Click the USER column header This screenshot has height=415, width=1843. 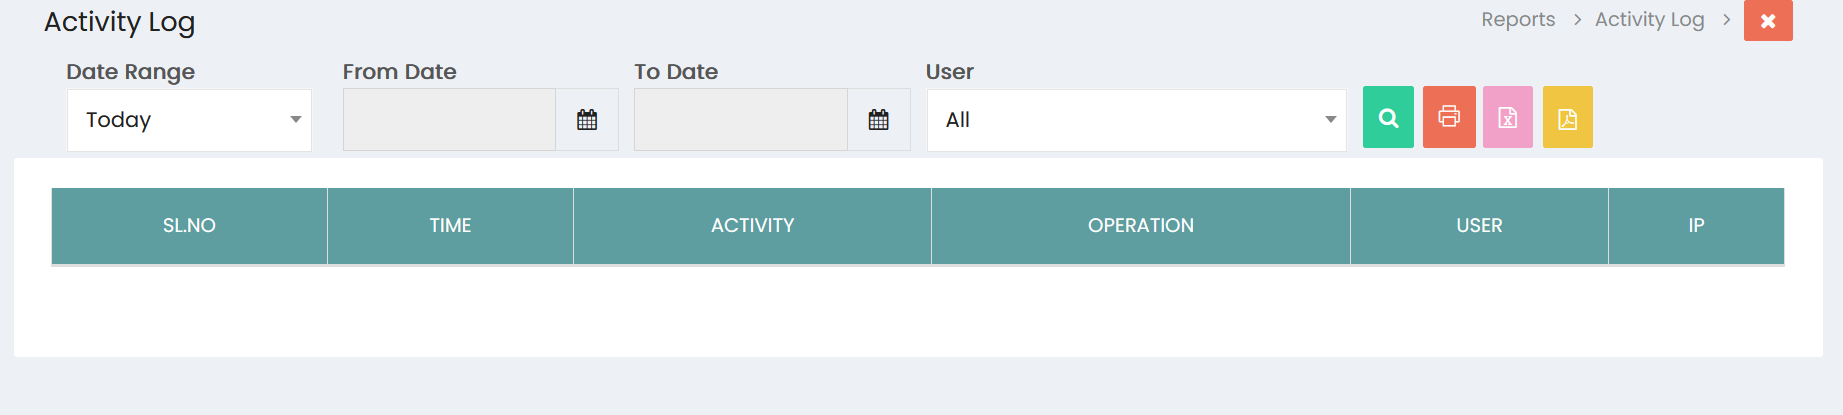tap(1479, 226)
